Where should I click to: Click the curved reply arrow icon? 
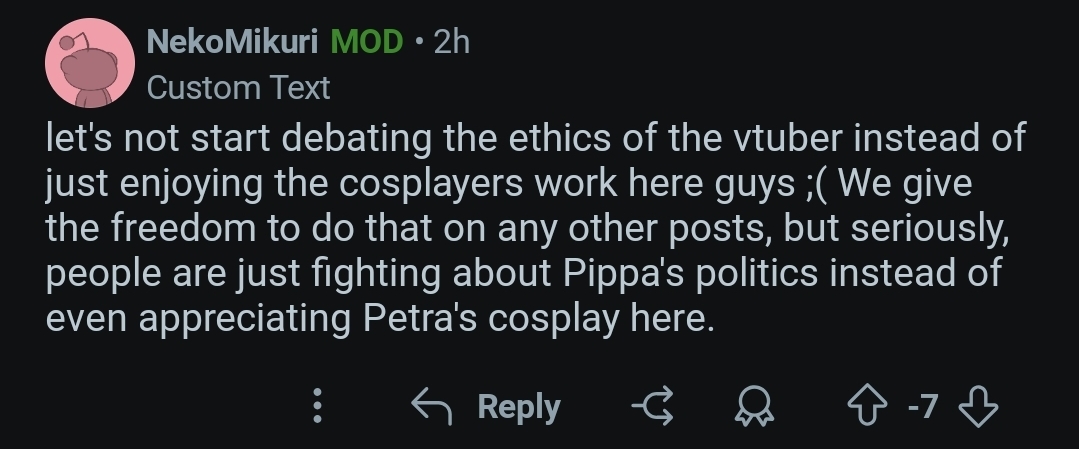pos(433,406)
